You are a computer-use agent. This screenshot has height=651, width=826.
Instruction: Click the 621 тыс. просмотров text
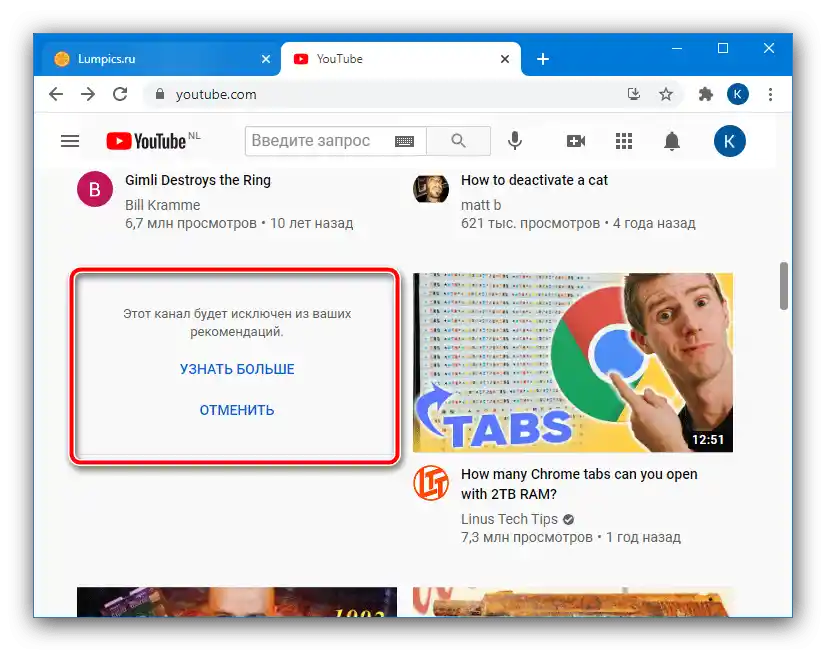[x=530, y=223]
